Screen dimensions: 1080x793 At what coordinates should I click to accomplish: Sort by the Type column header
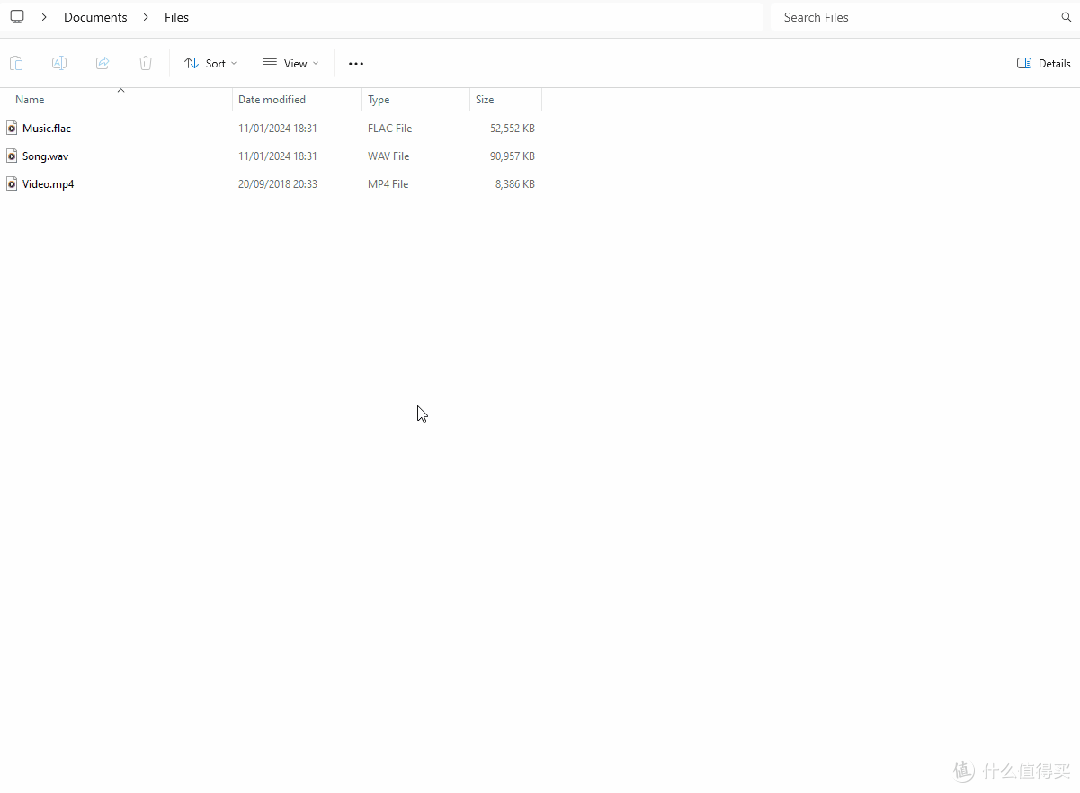[x=415, y=99]
